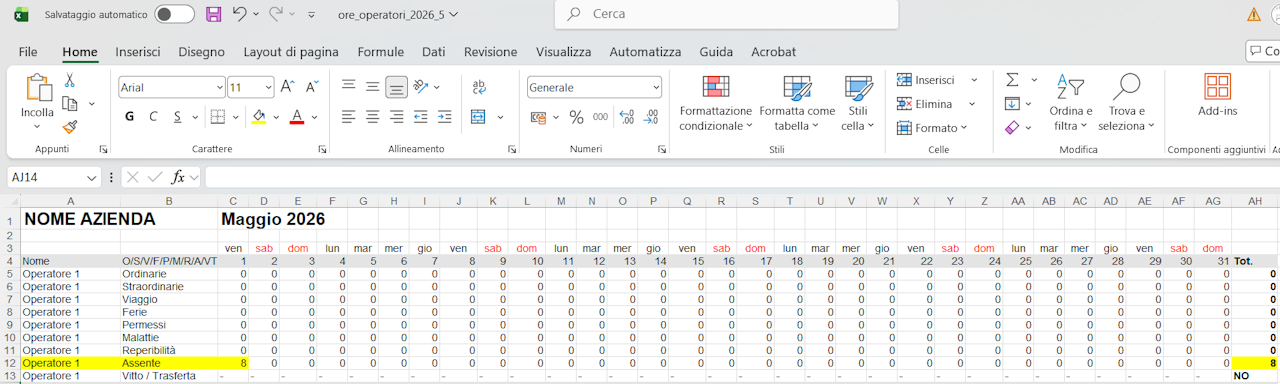The image size is (1280, 384).
Task: Select the Format Painter brush
Action: coord(70,127)
